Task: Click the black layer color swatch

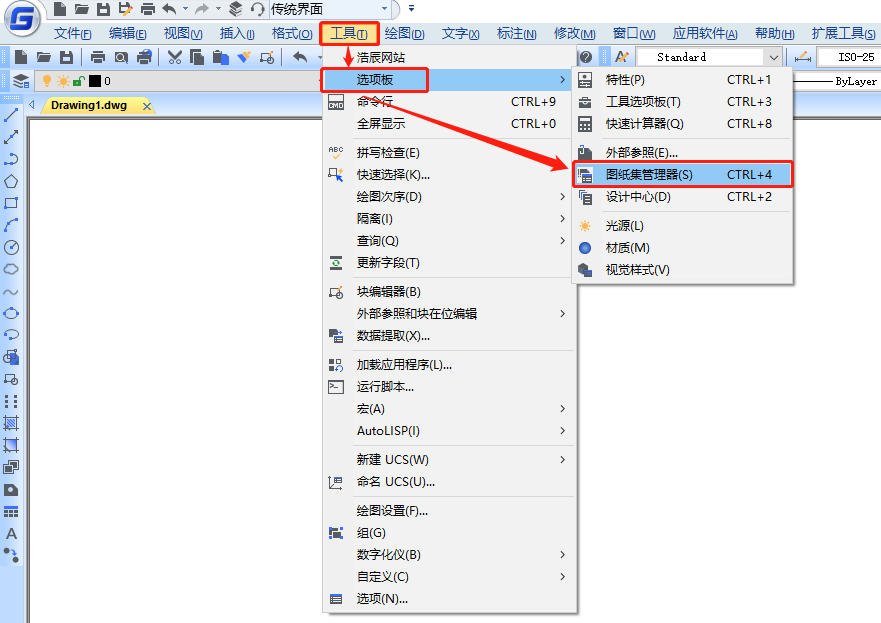Action: (x=93, y=81)
